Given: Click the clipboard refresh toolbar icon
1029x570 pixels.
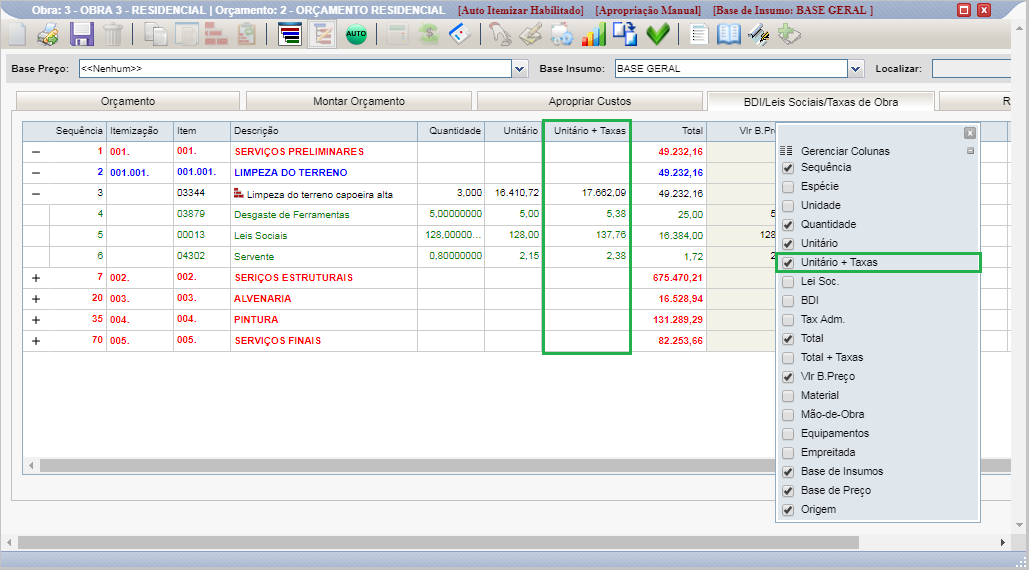Looking at the screenshot, I should pyautogui.click(x=247, y=34).
